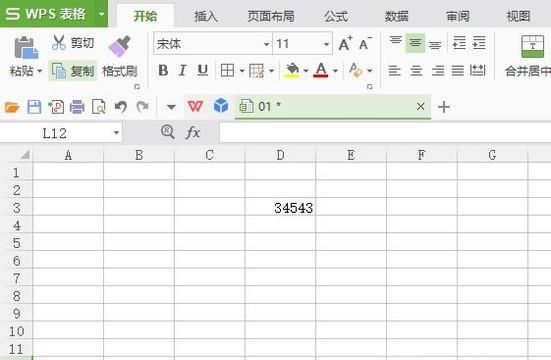551x360 pixels.
Task: Toggle middle vertical alignment
Action: [x=415, y=43]
